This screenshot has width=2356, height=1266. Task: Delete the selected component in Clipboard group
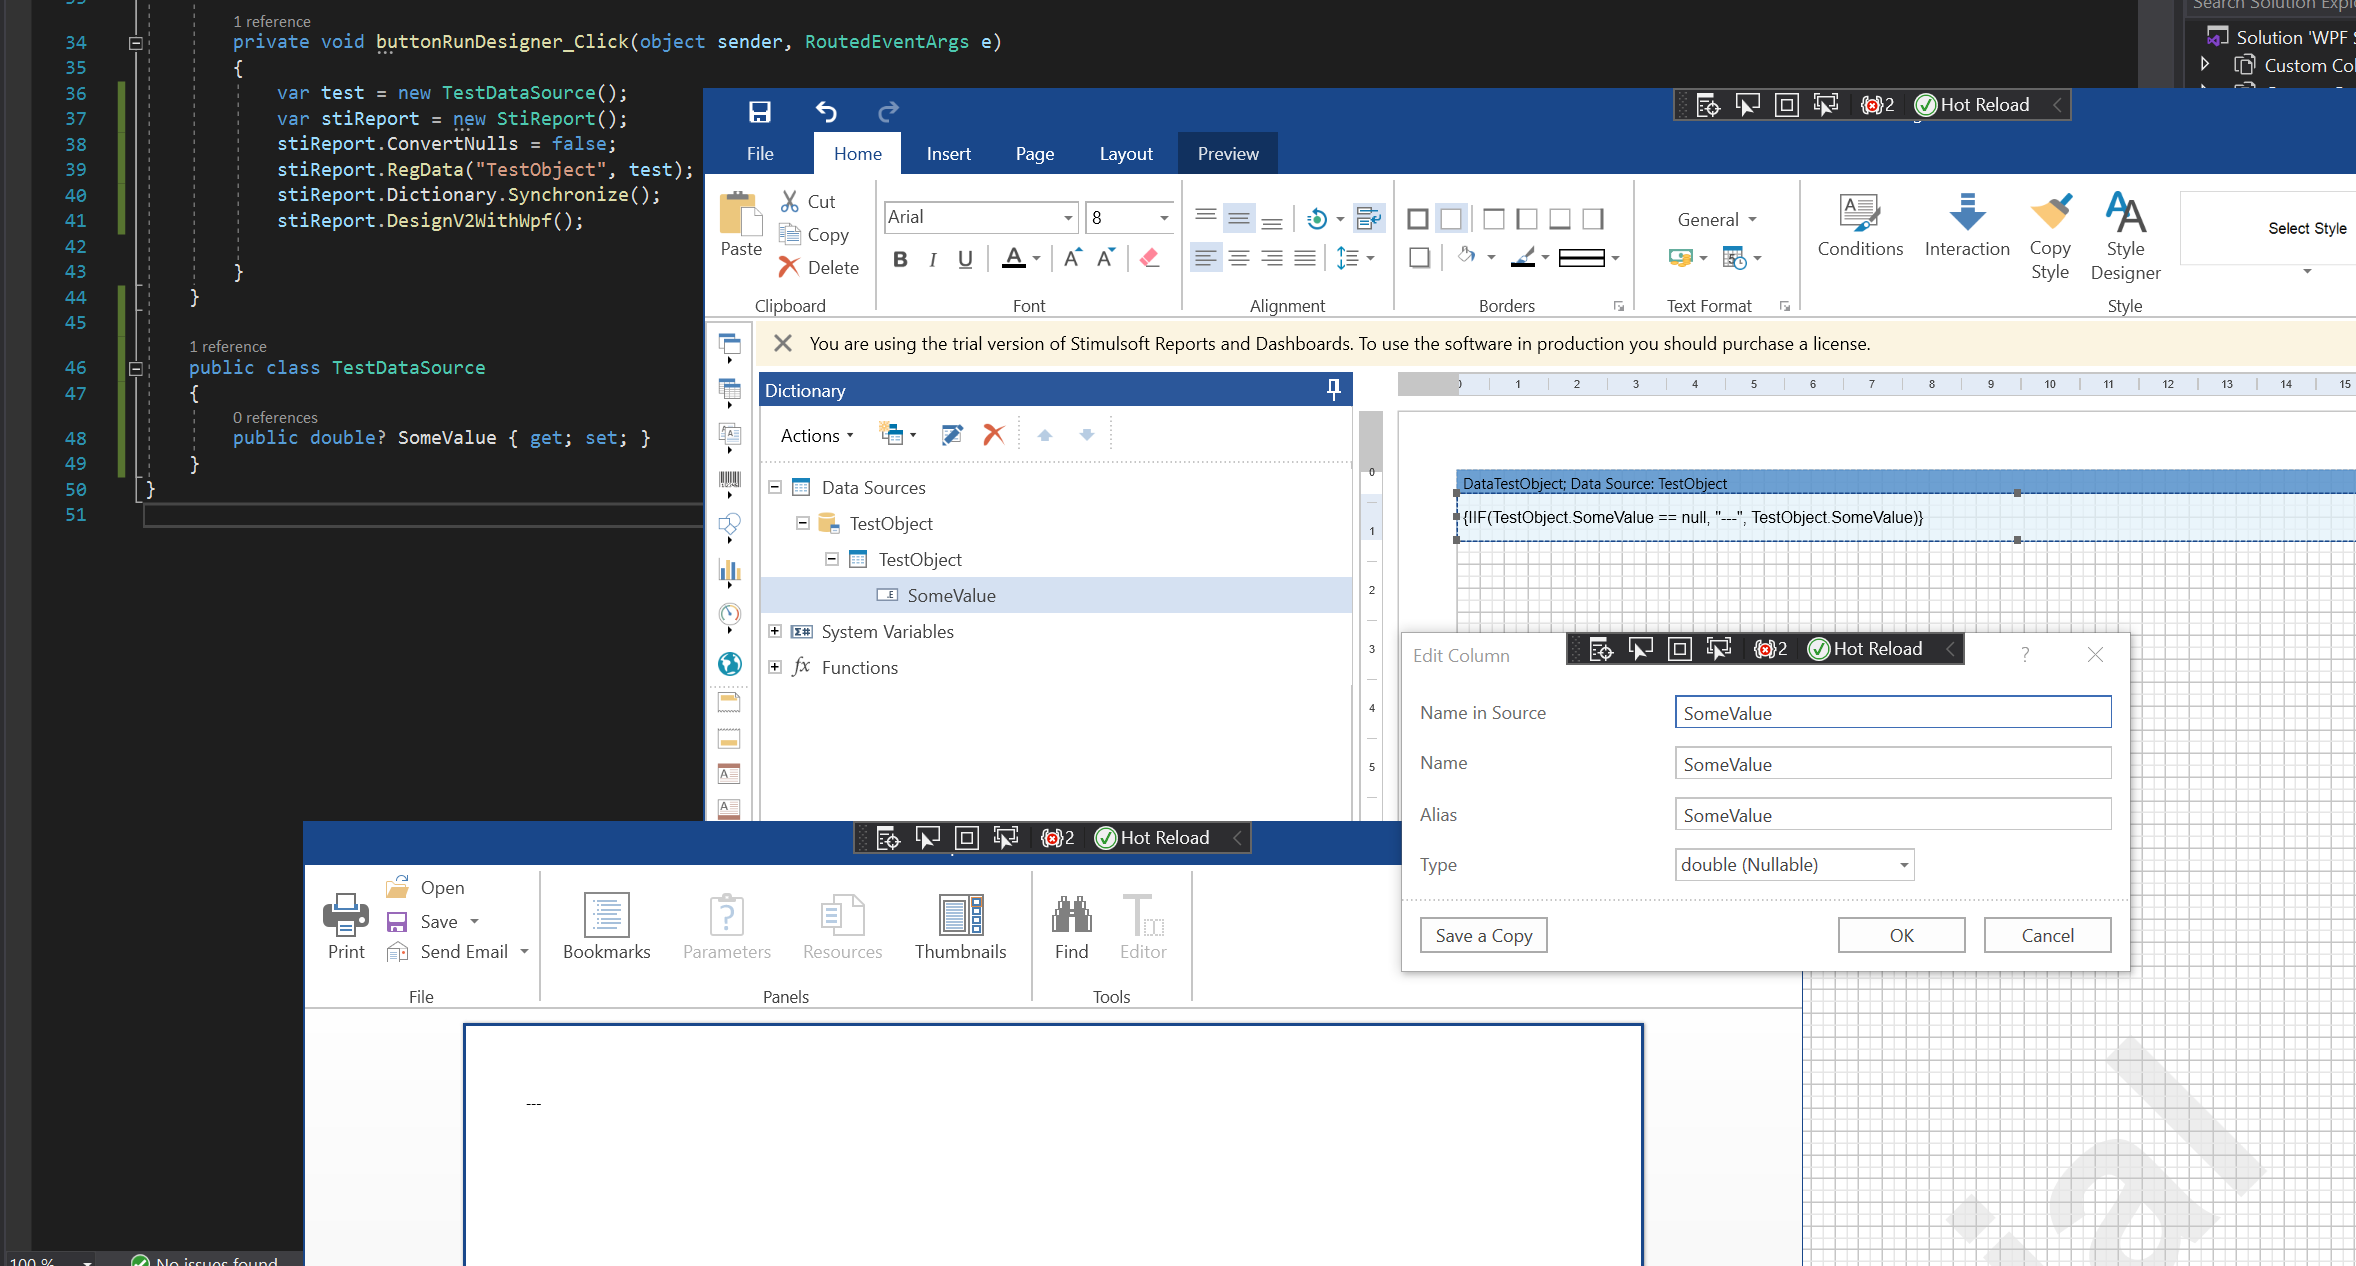819,267
